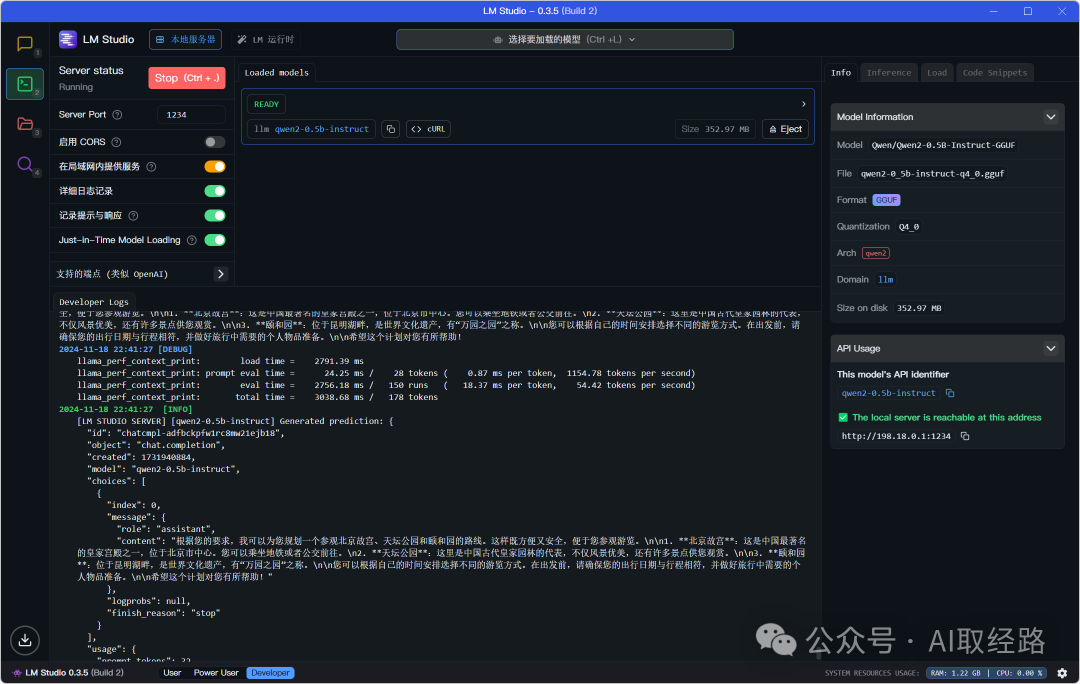Stop the server with Stop button
Viewport: 1080px width, 684px height.
click(x=187, y=78)
